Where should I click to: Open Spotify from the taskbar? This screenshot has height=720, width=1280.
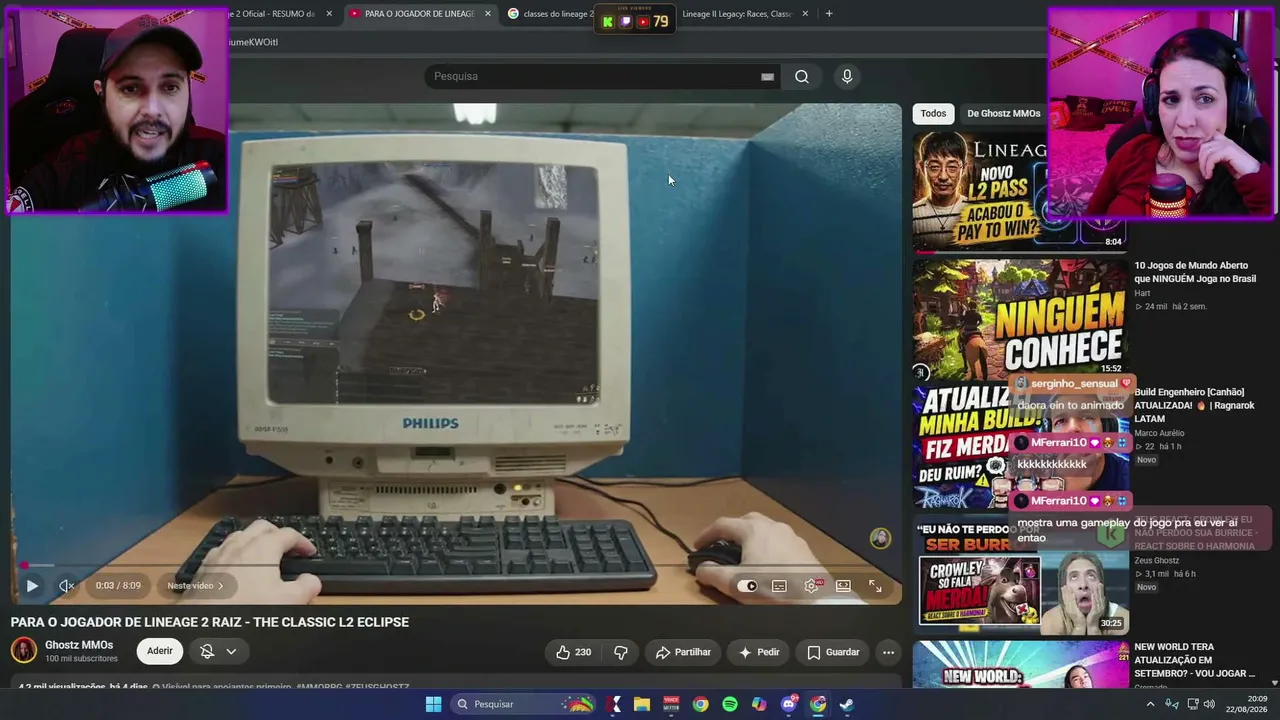pyautogui.click(x=730, y=704)
